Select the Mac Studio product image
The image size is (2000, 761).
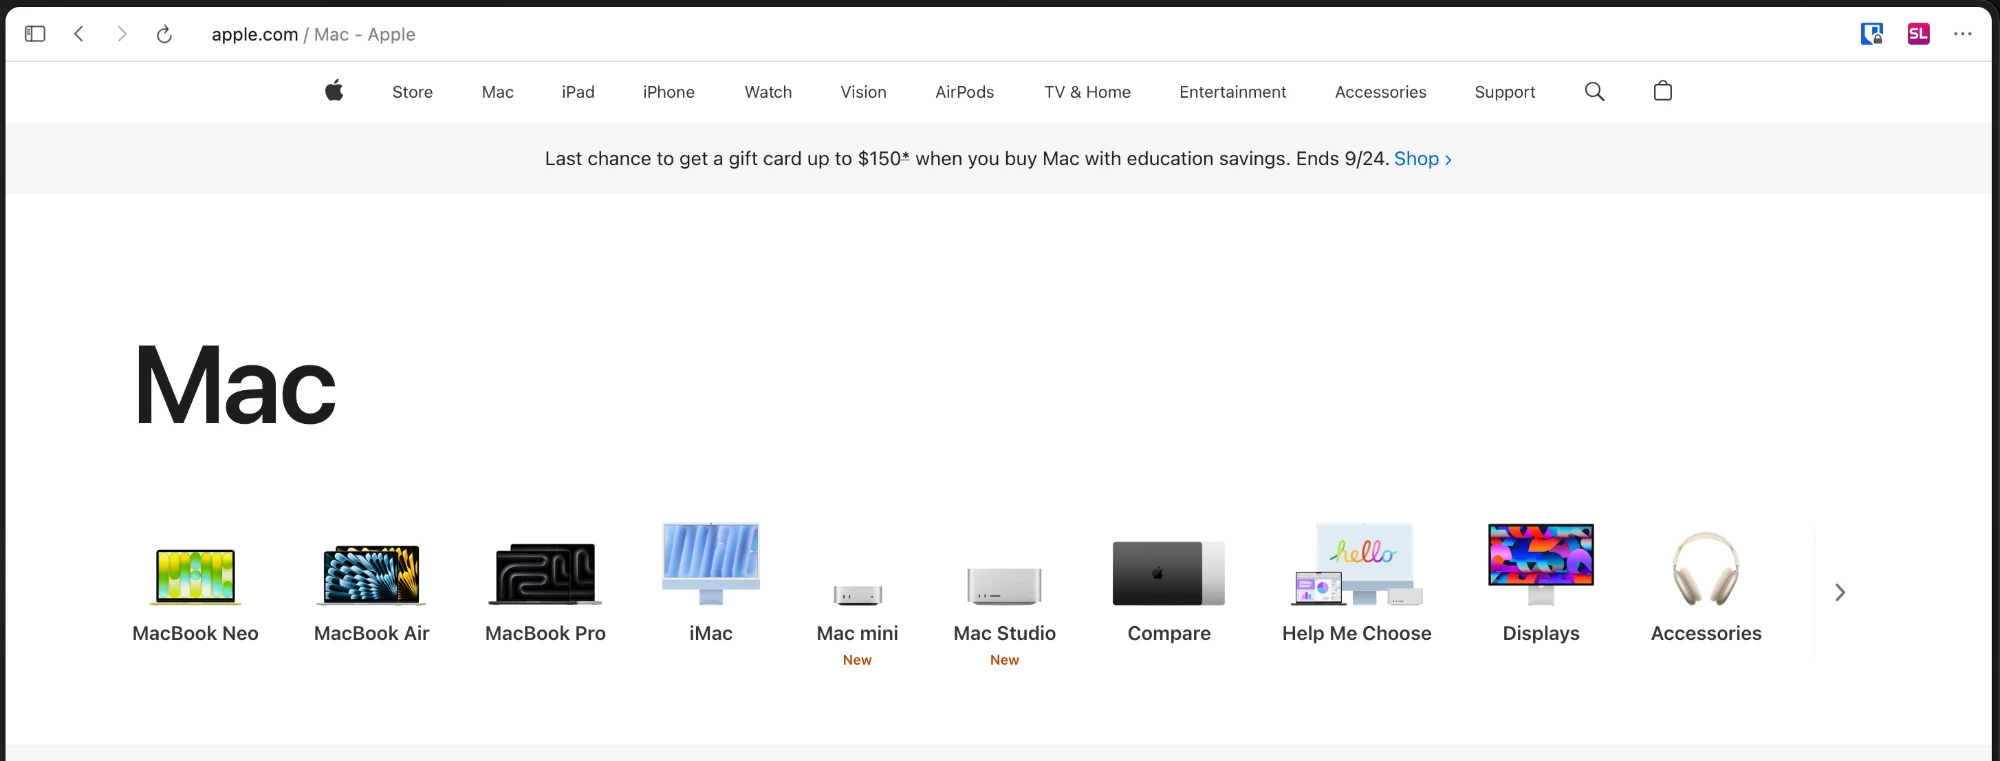pos(1005,586)
